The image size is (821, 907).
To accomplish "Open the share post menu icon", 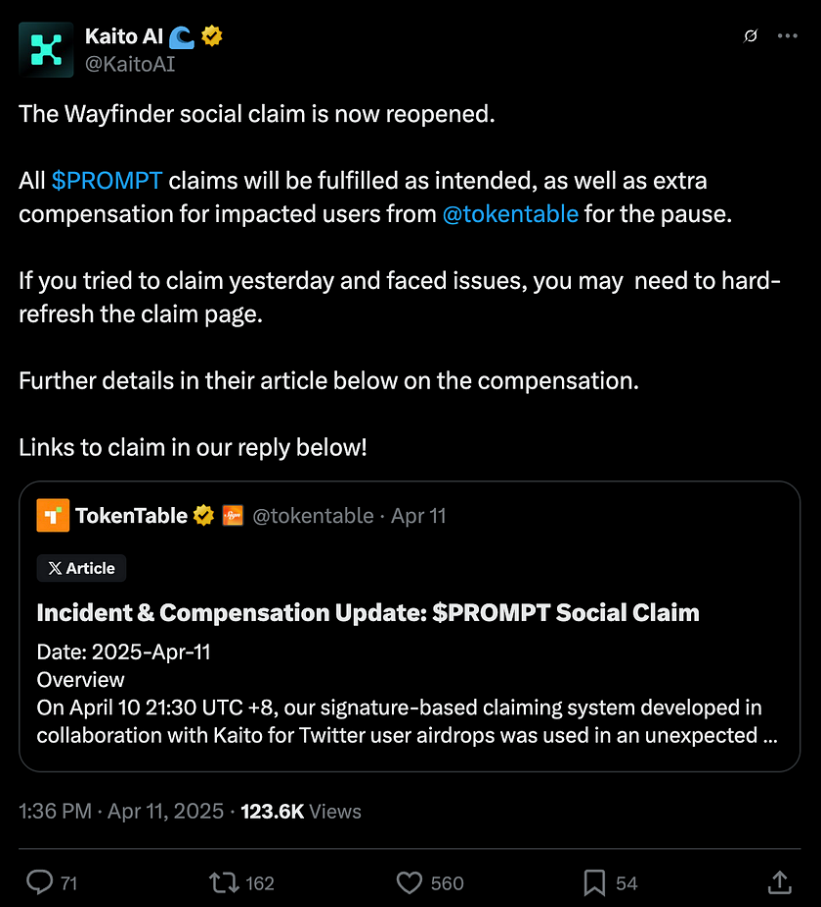I will (x=779, y=883).
